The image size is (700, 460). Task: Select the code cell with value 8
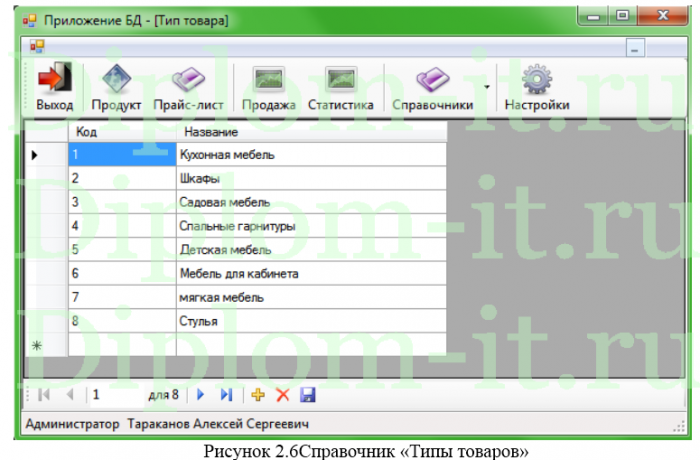tap(122, 321)
